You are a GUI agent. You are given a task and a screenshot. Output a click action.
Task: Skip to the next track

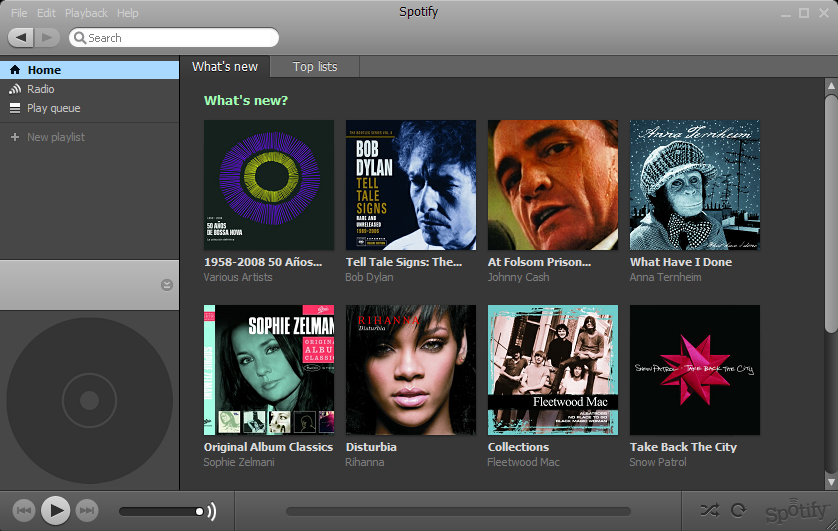[87, 511]
